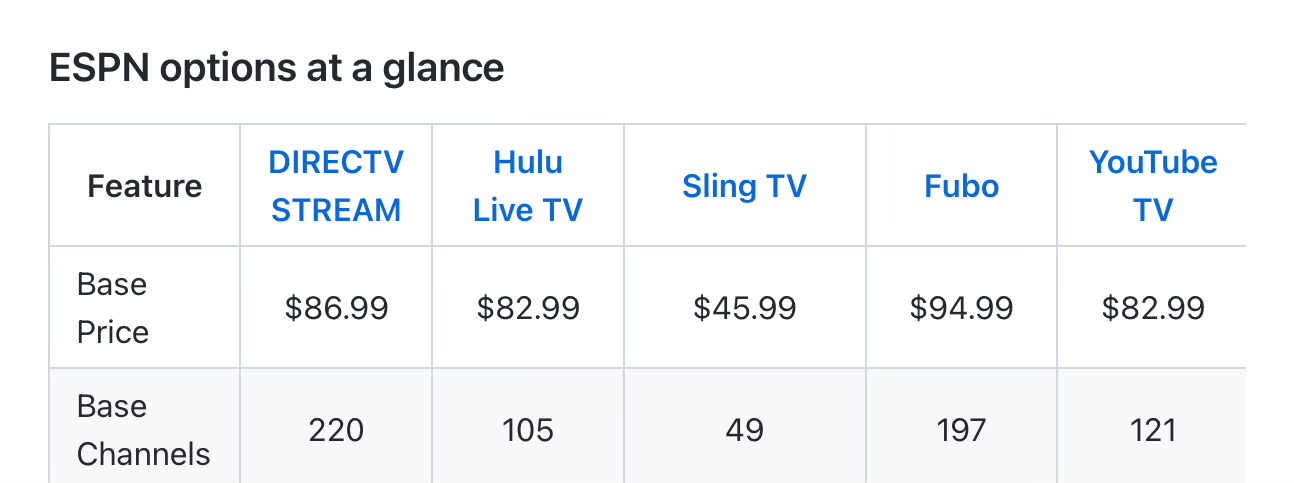Click the Base Channels row label

tap(143, 430)
